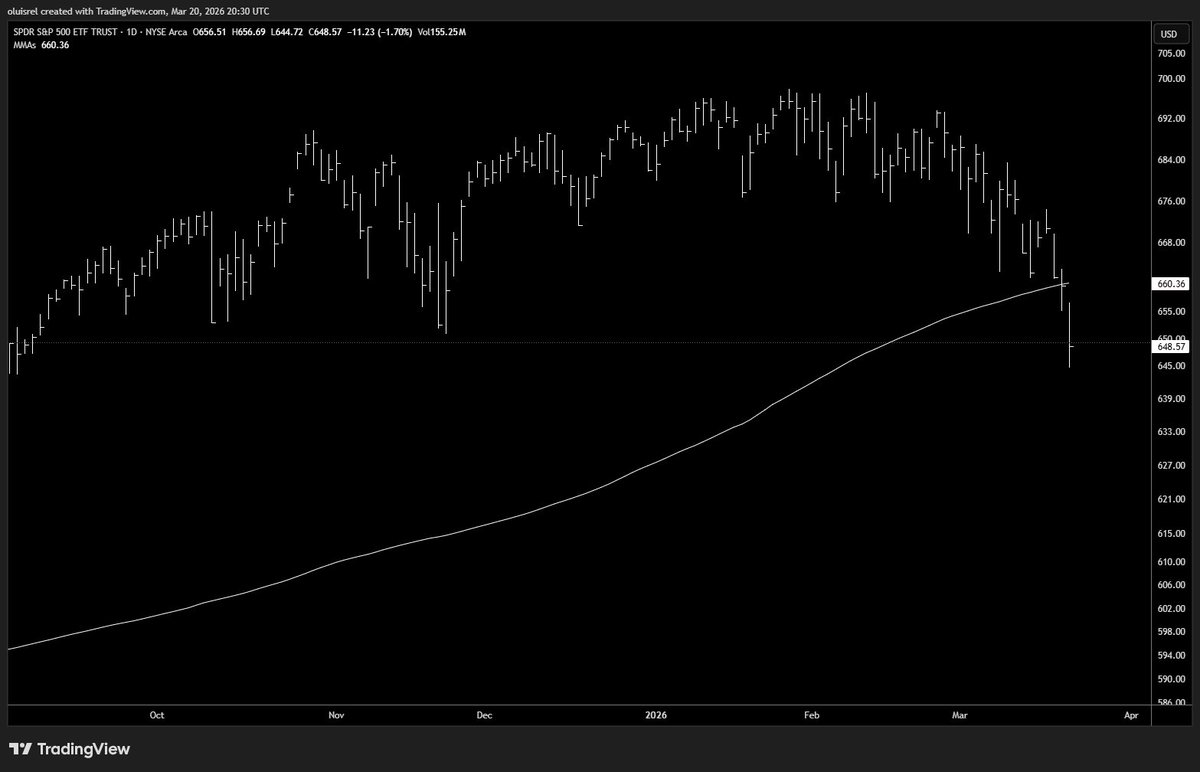Click the TradingView logo at bottom left
The width and height of the screenshot is (1200, 772).
click(x=70, y=749)
